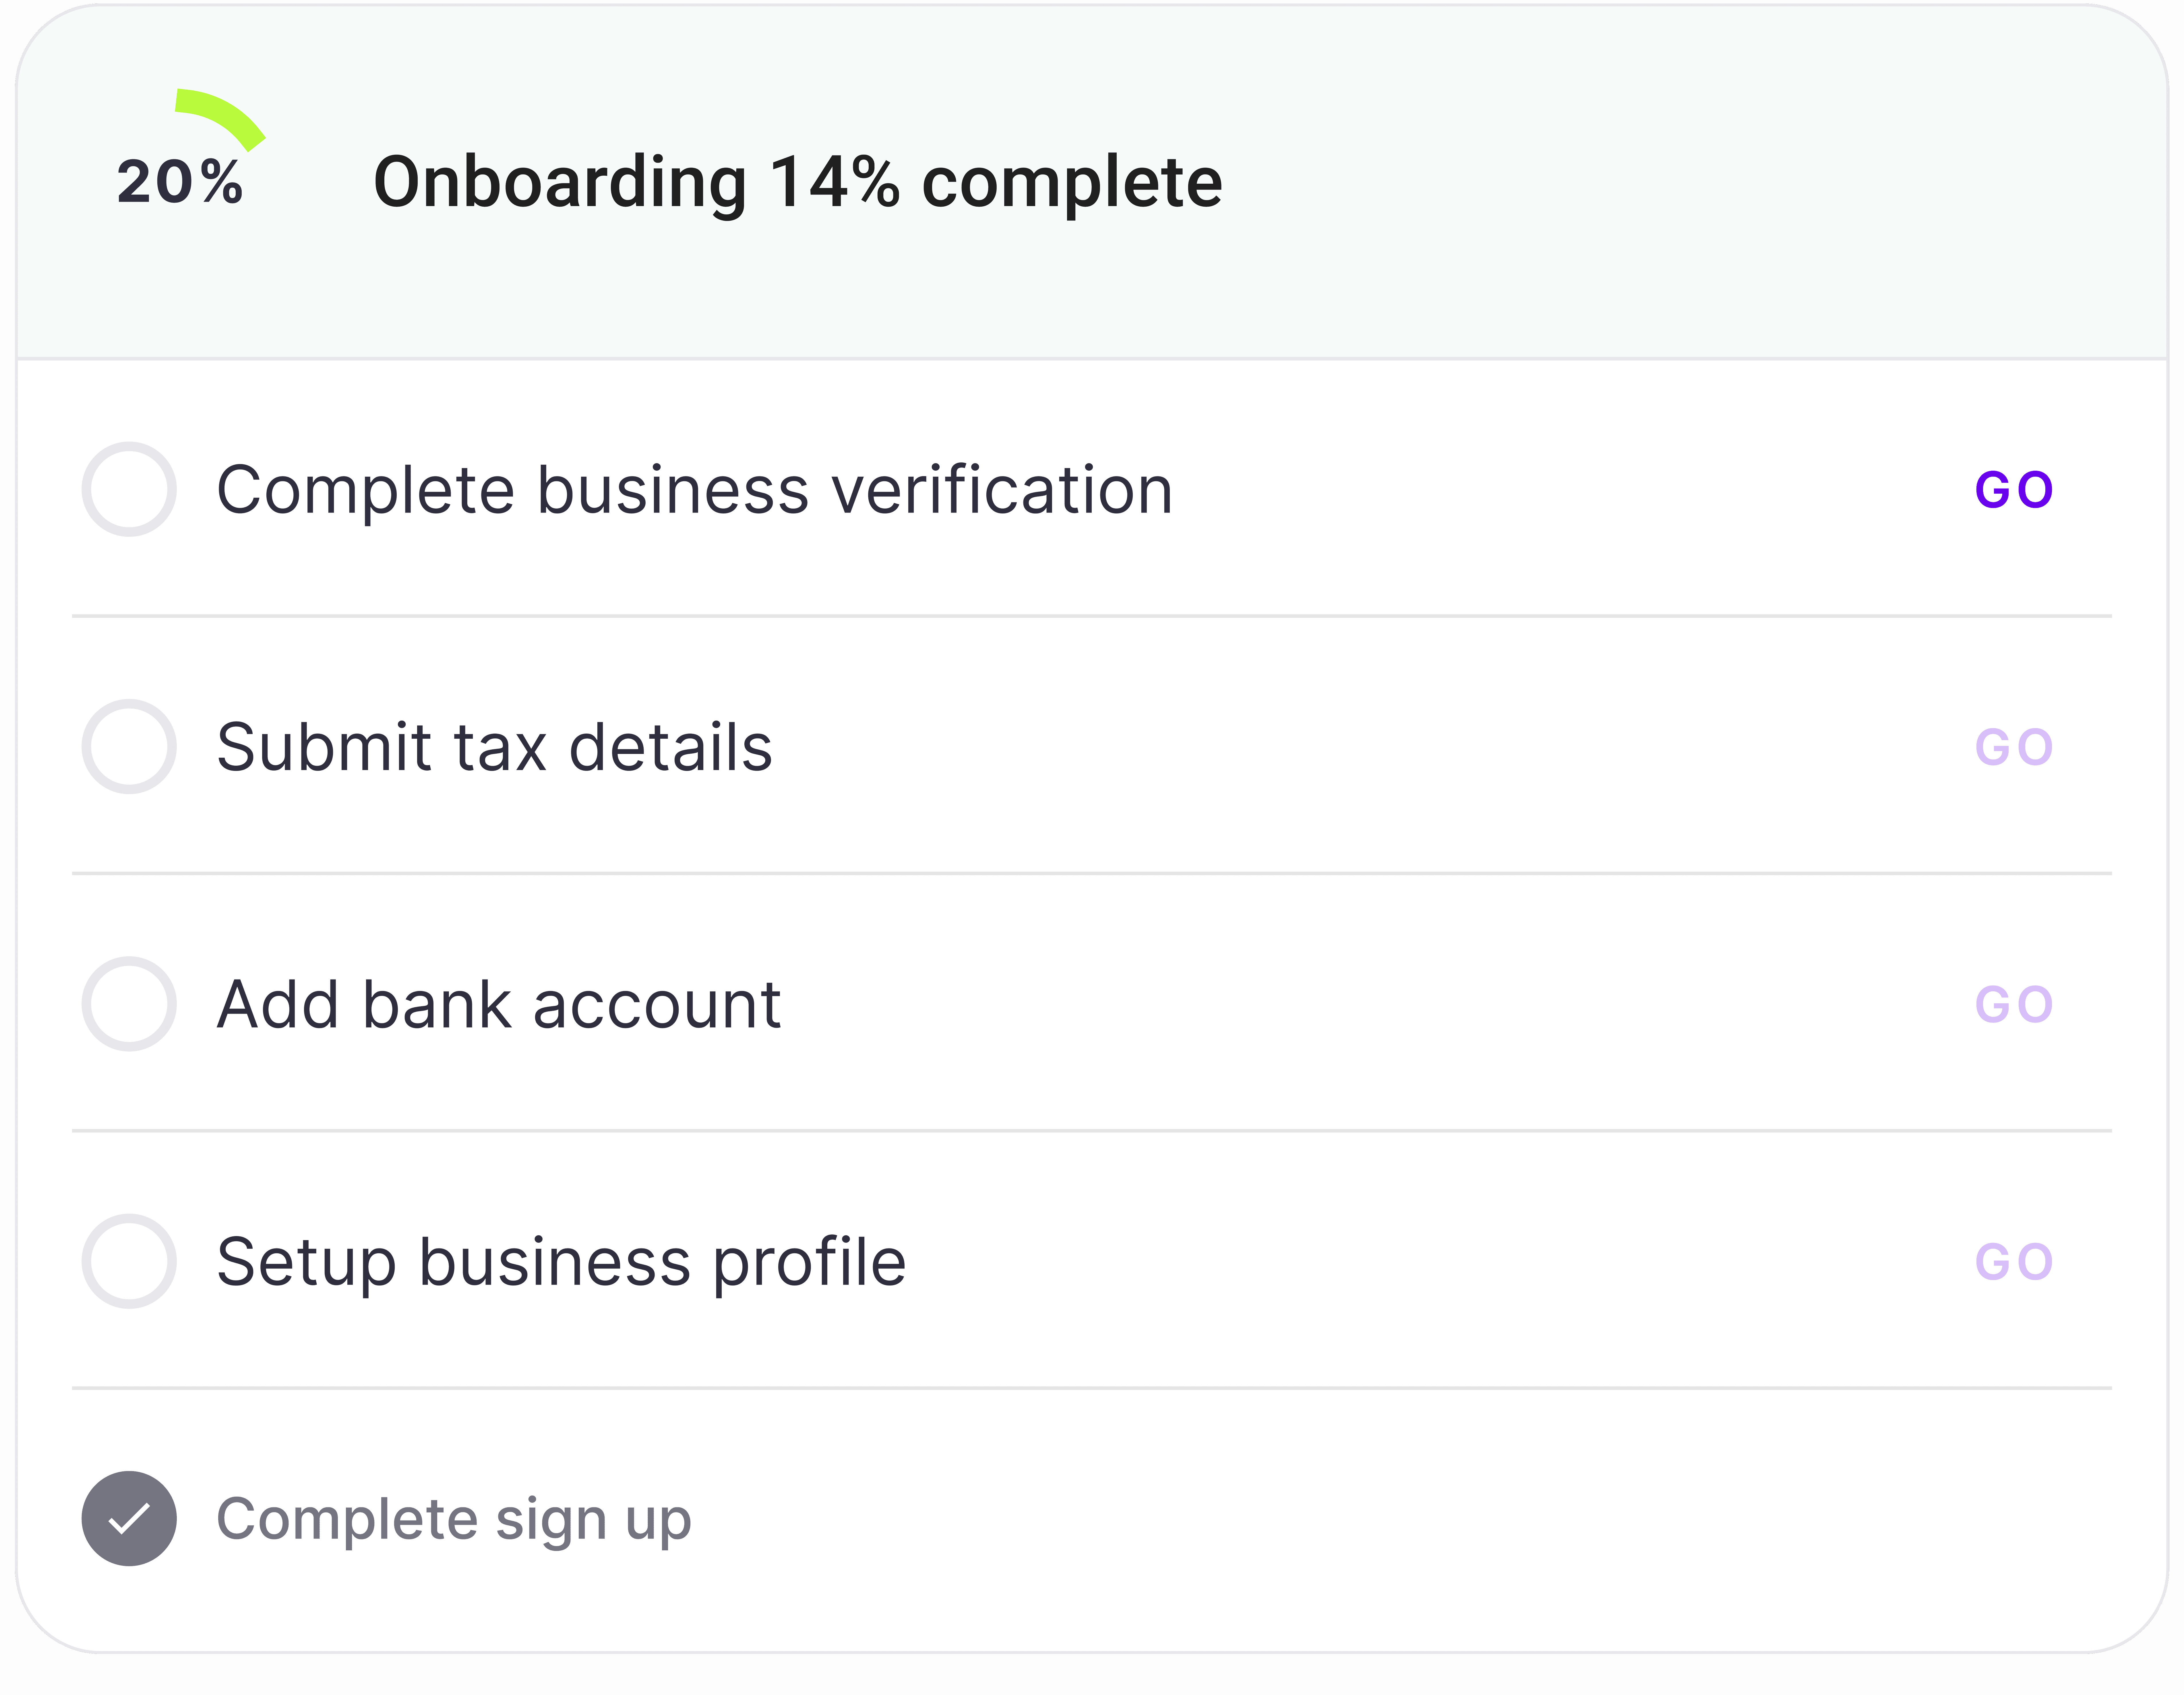
Task: Click the white checkmark in the completed circle
Action: pos(129,1519)
